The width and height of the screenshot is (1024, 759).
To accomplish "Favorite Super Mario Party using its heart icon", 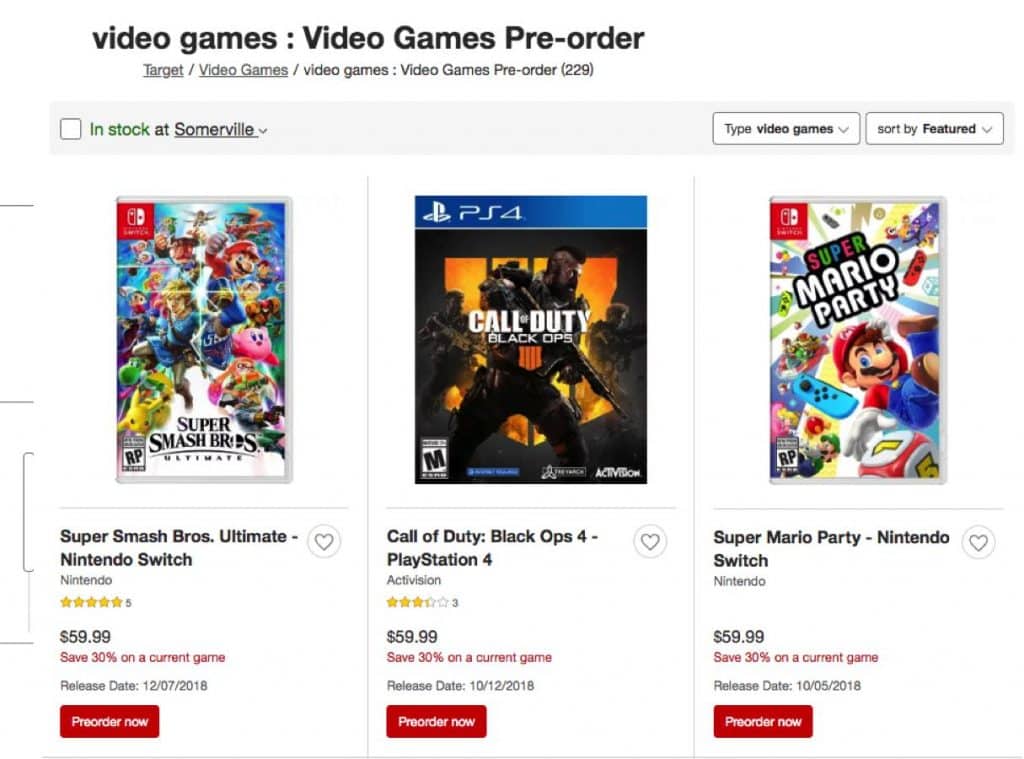I will pos(978,543).
